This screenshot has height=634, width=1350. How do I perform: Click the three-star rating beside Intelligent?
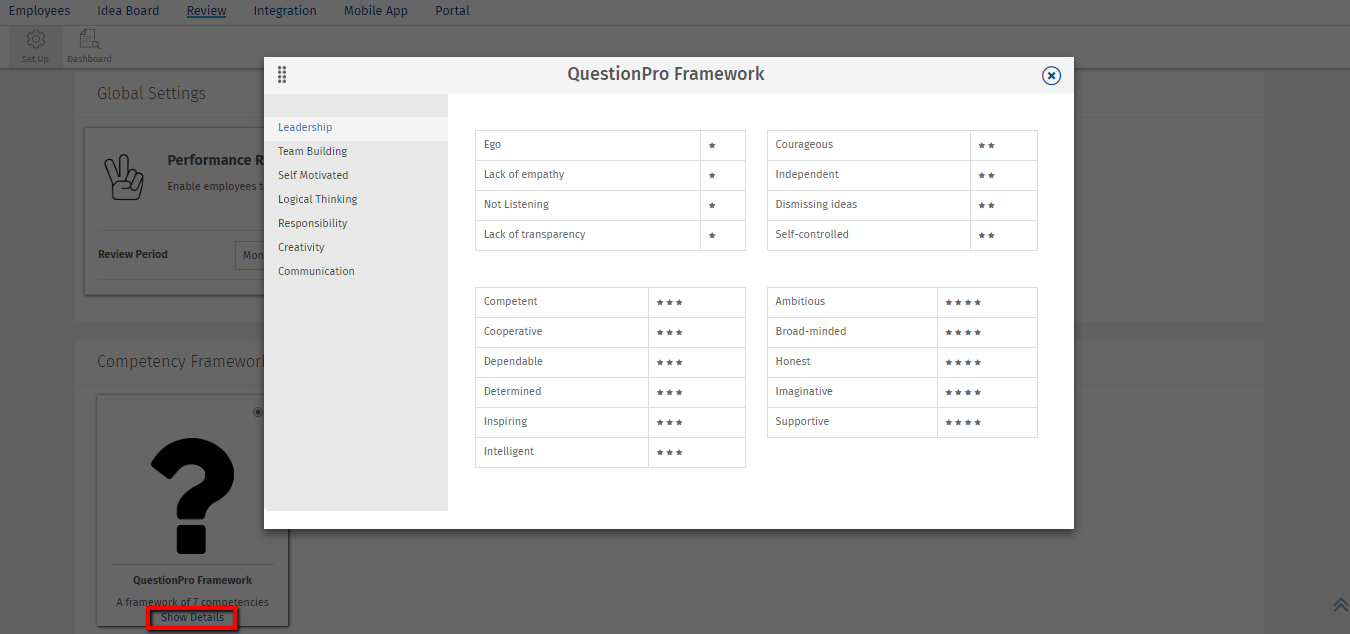[x=670, y=453]
